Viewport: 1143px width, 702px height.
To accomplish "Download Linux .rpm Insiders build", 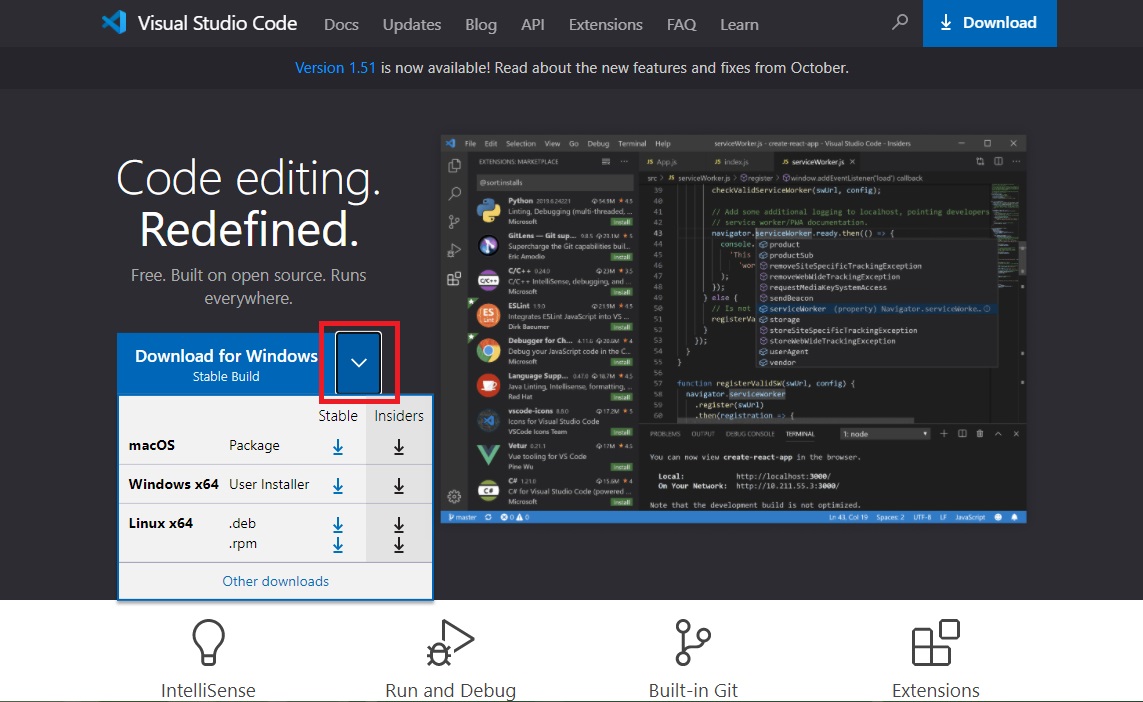I will (x=399, y=545).
